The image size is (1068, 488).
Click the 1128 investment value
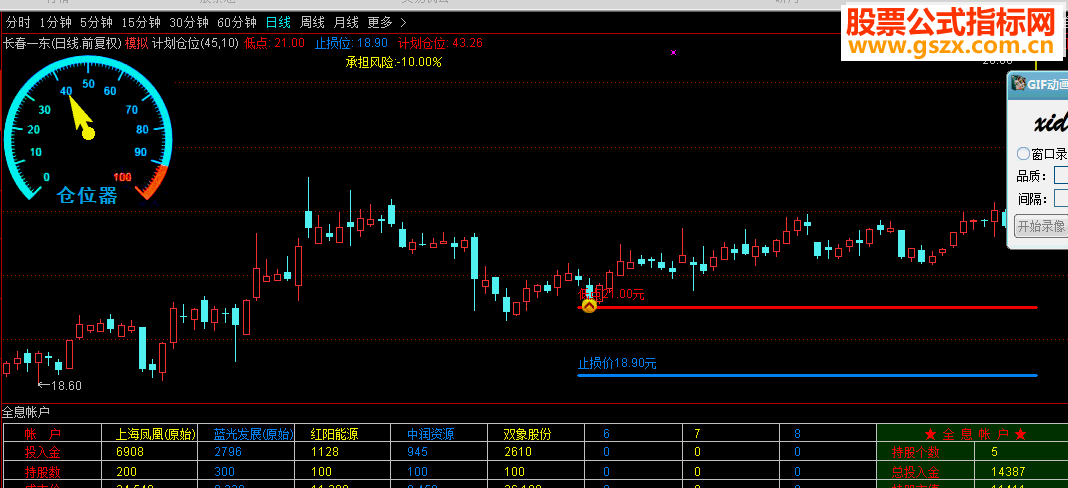coord(324,452)
